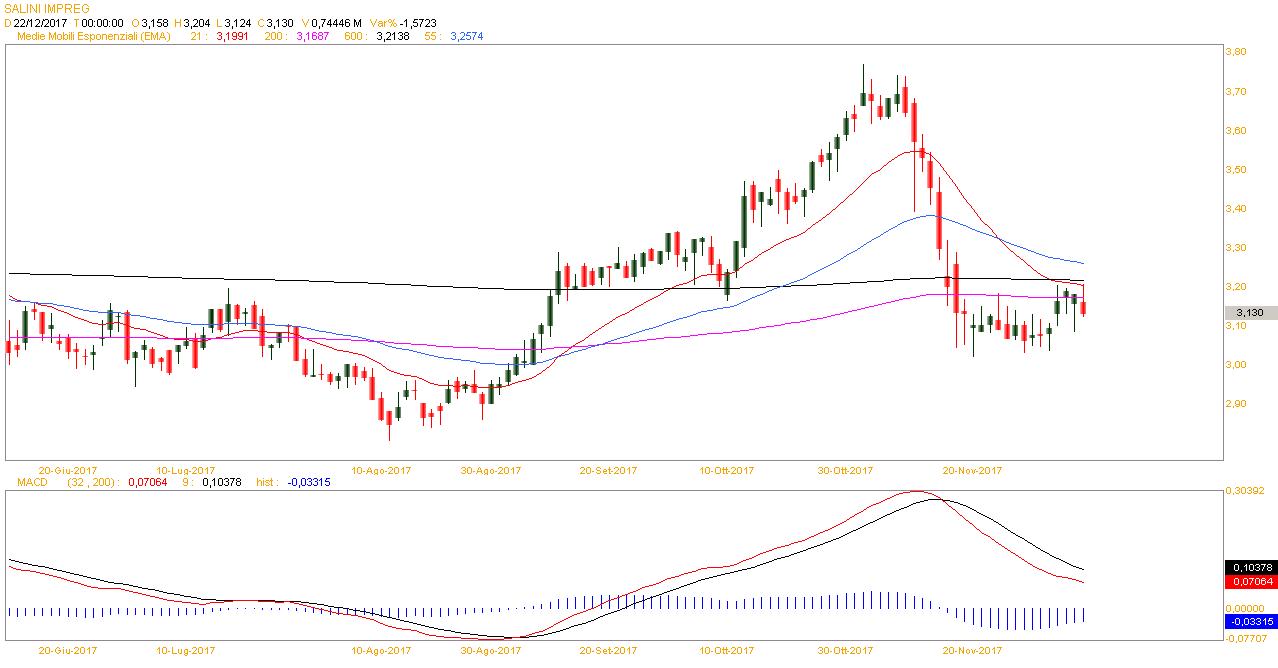
Task: Click 30-Ott-2017 on the main chart date axis
Action: (845, 470)
